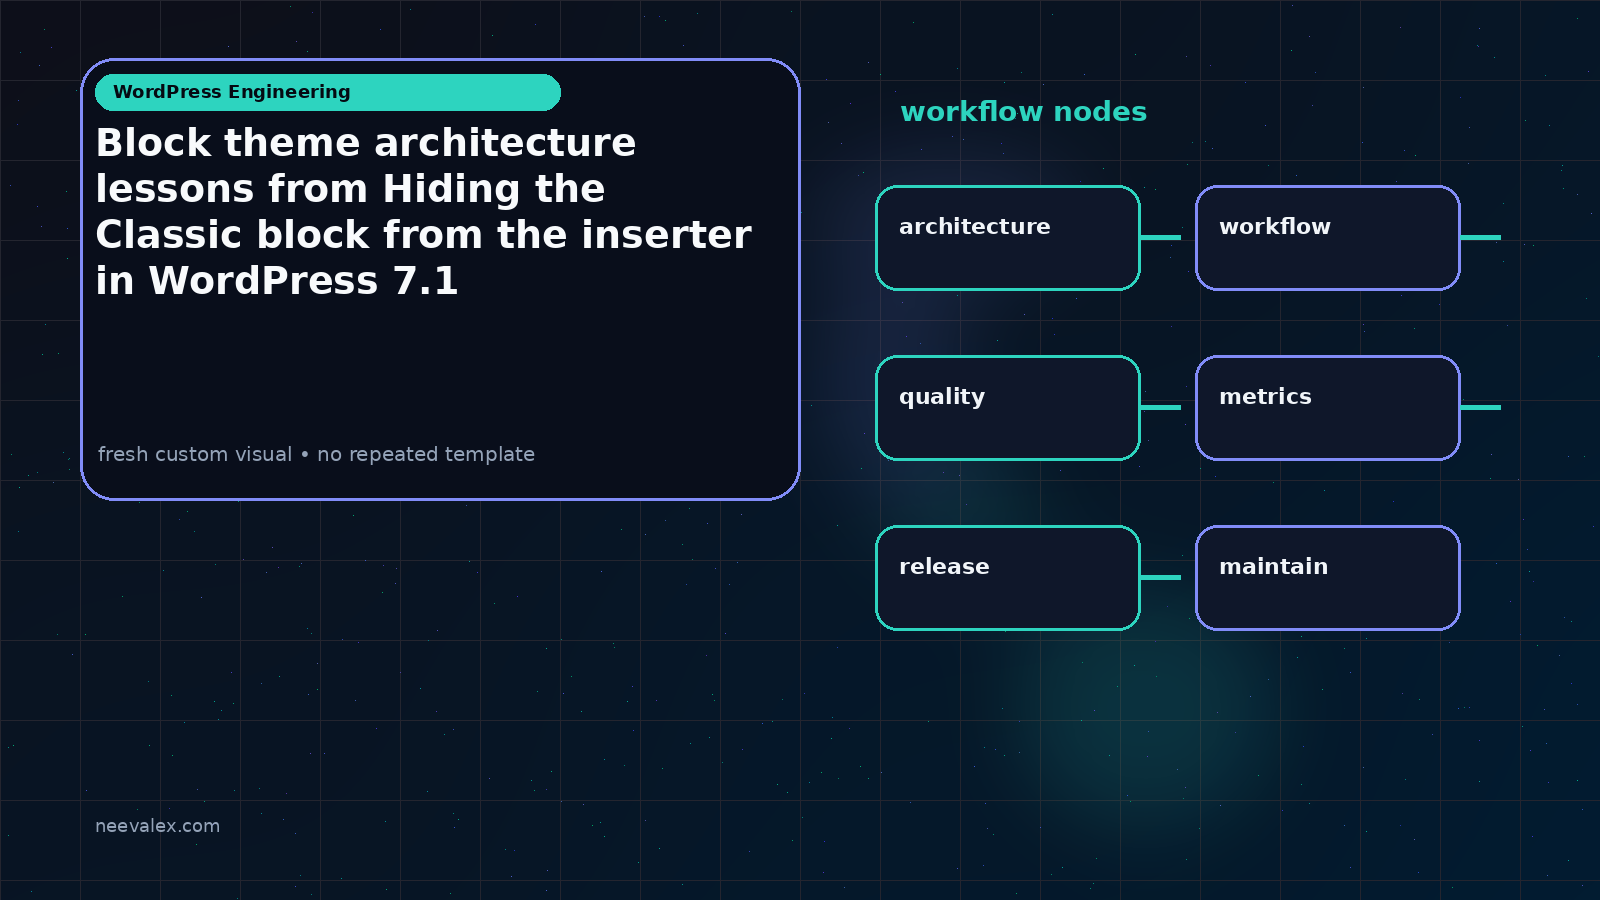Open the metrics node
Viewport: 1600px width, 900px height.
[1328, 408]
